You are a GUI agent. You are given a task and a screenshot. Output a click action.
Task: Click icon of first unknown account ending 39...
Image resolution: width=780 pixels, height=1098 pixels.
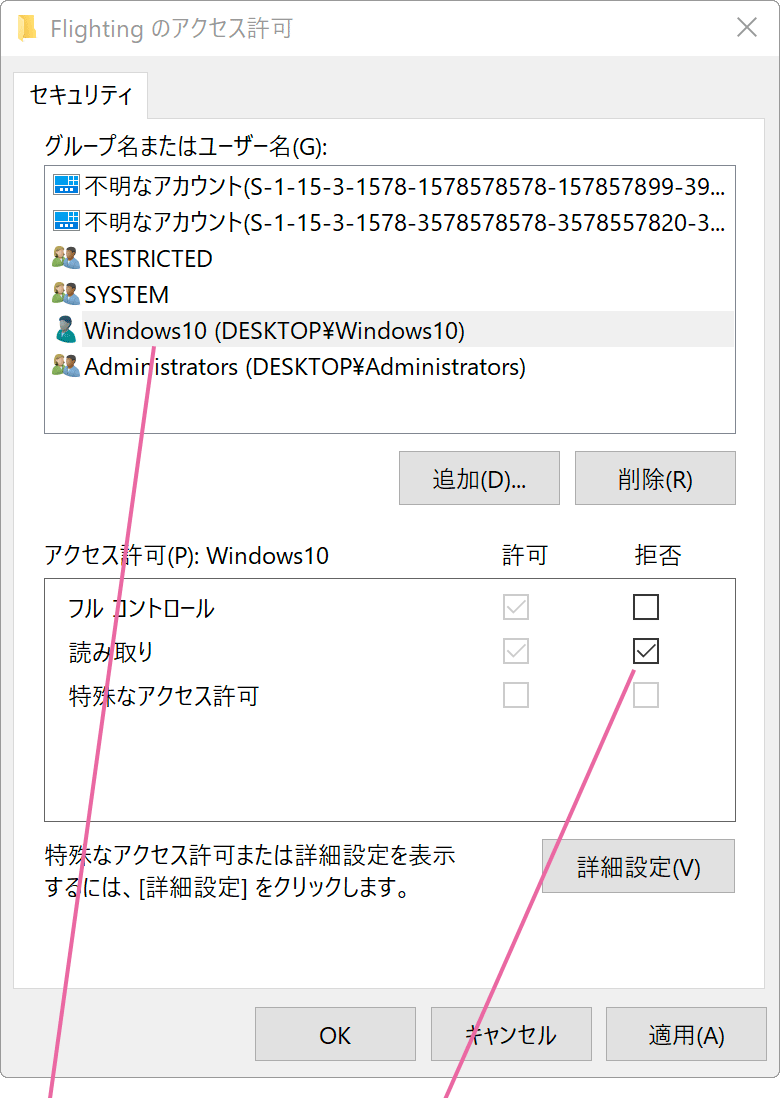(67, 185)
